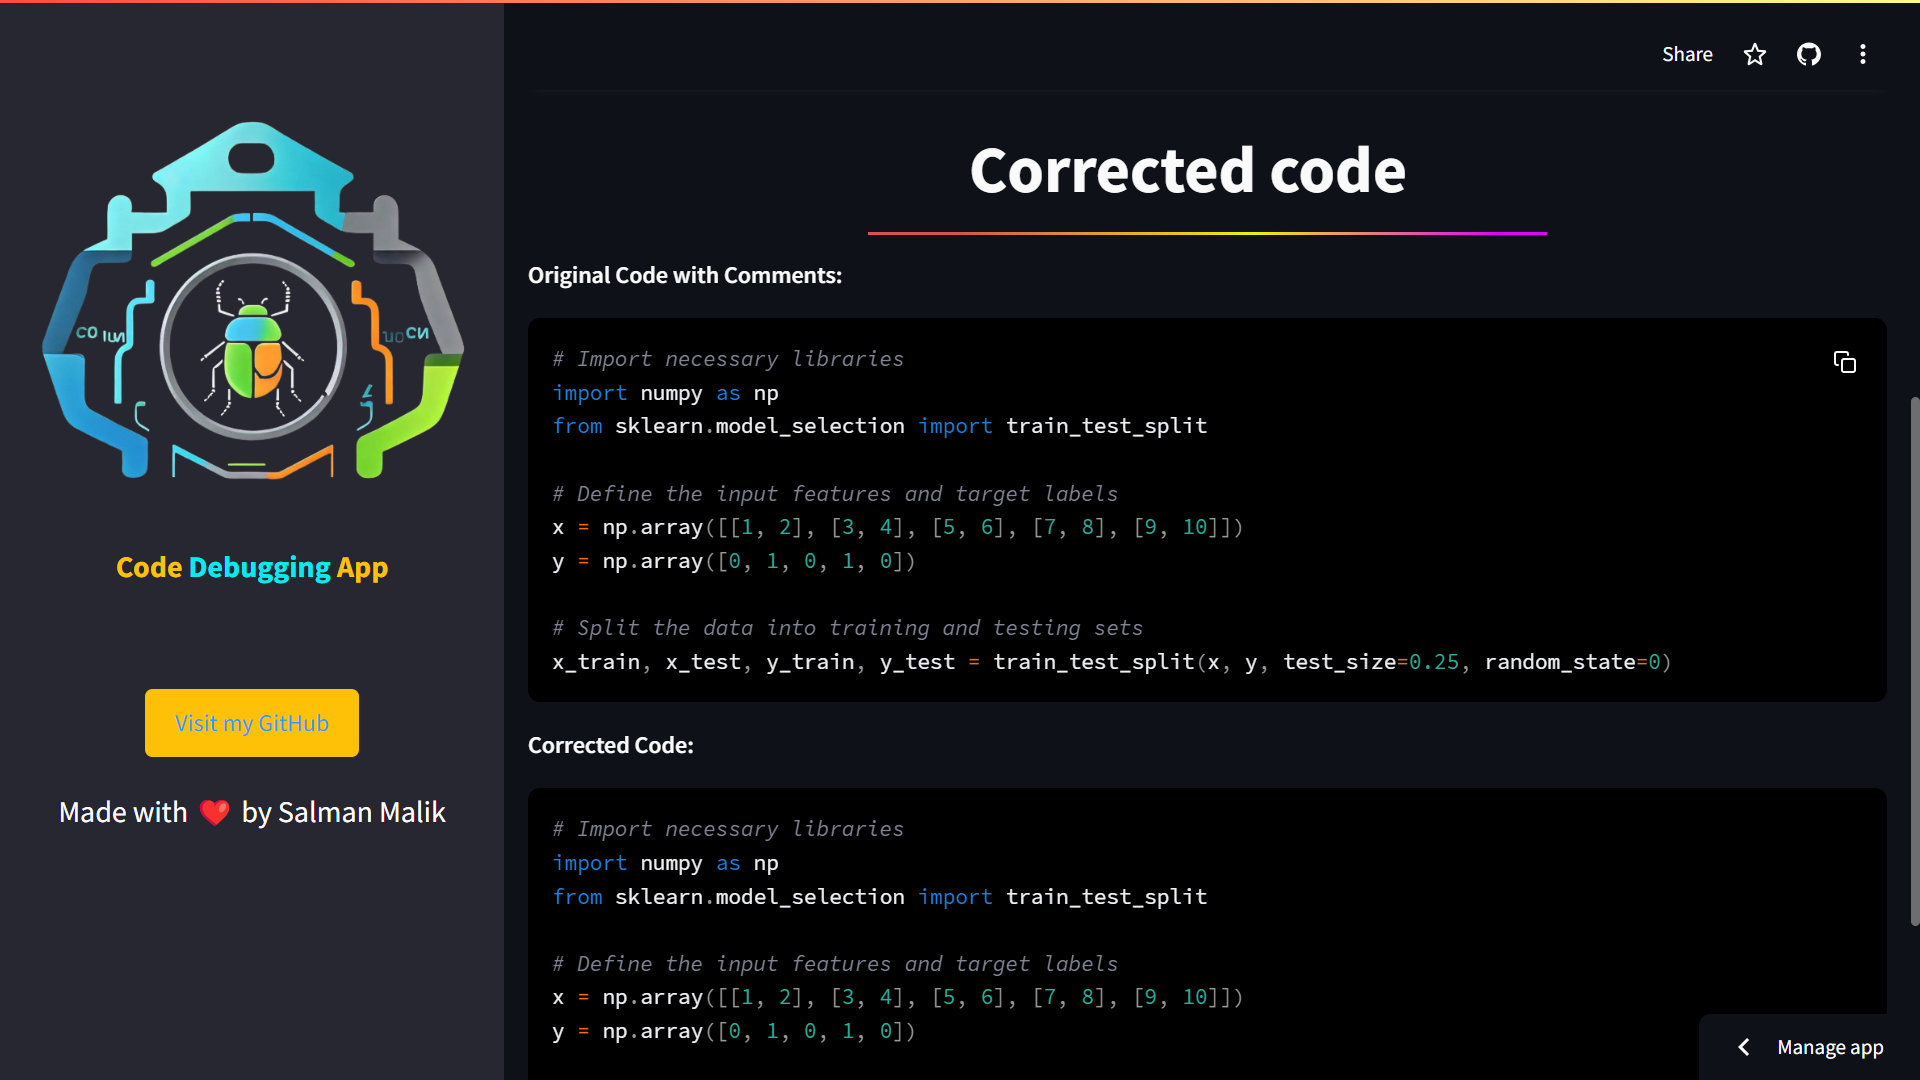Open the three-dot options menu
Viewport: 1920px width, 1080px height.
click(x=1862, y=54)
